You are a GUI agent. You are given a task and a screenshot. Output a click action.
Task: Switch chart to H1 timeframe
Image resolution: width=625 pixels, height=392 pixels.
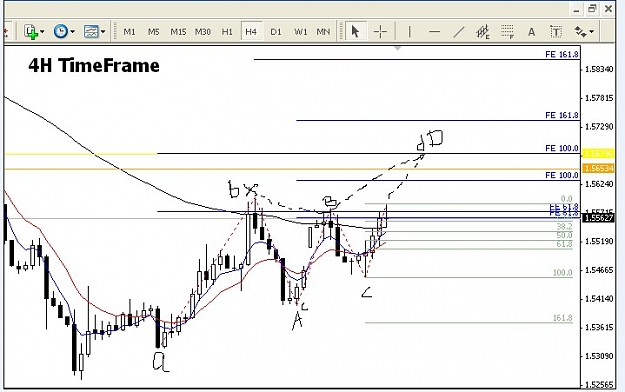pyautogui.click(x=227, y=32)
